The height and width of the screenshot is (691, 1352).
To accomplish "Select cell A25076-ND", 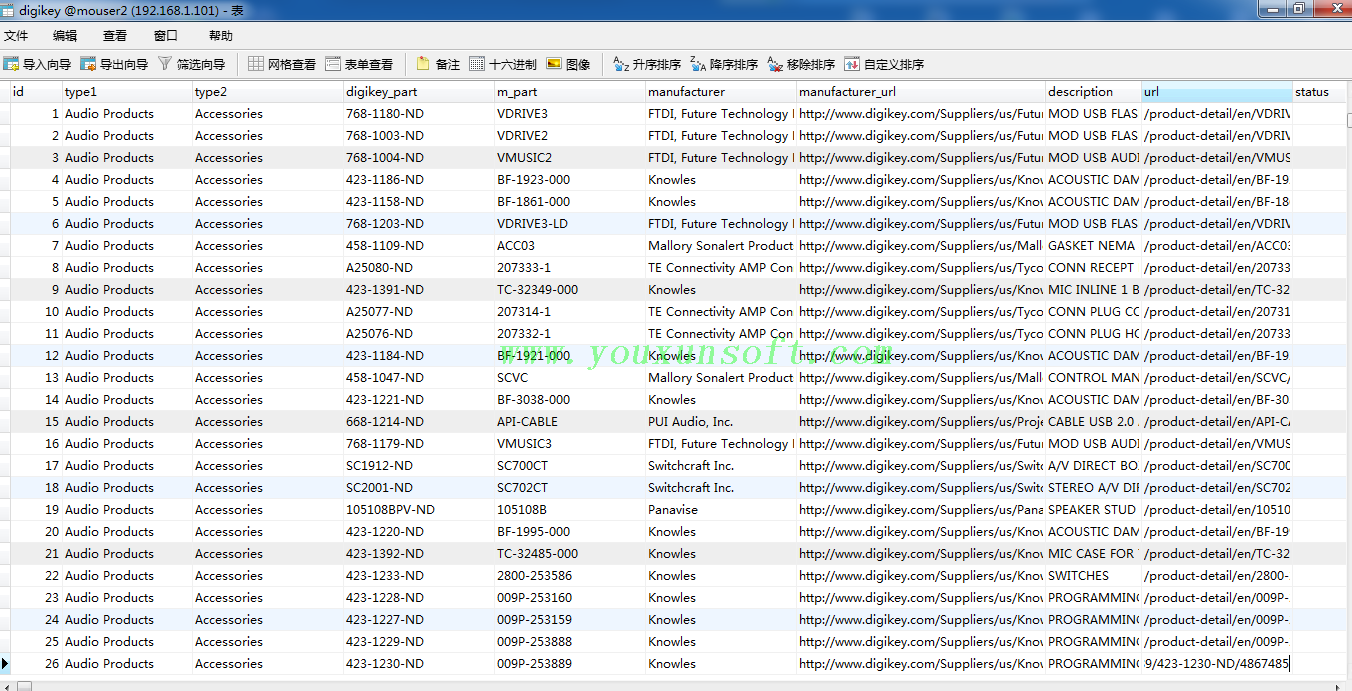I will click(x=419, y=333).
